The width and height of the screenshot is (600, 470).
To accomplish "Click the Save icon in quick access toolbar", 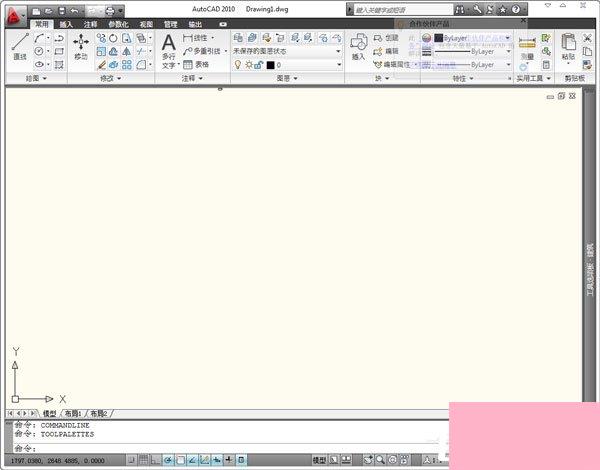I will coord(62,11).
